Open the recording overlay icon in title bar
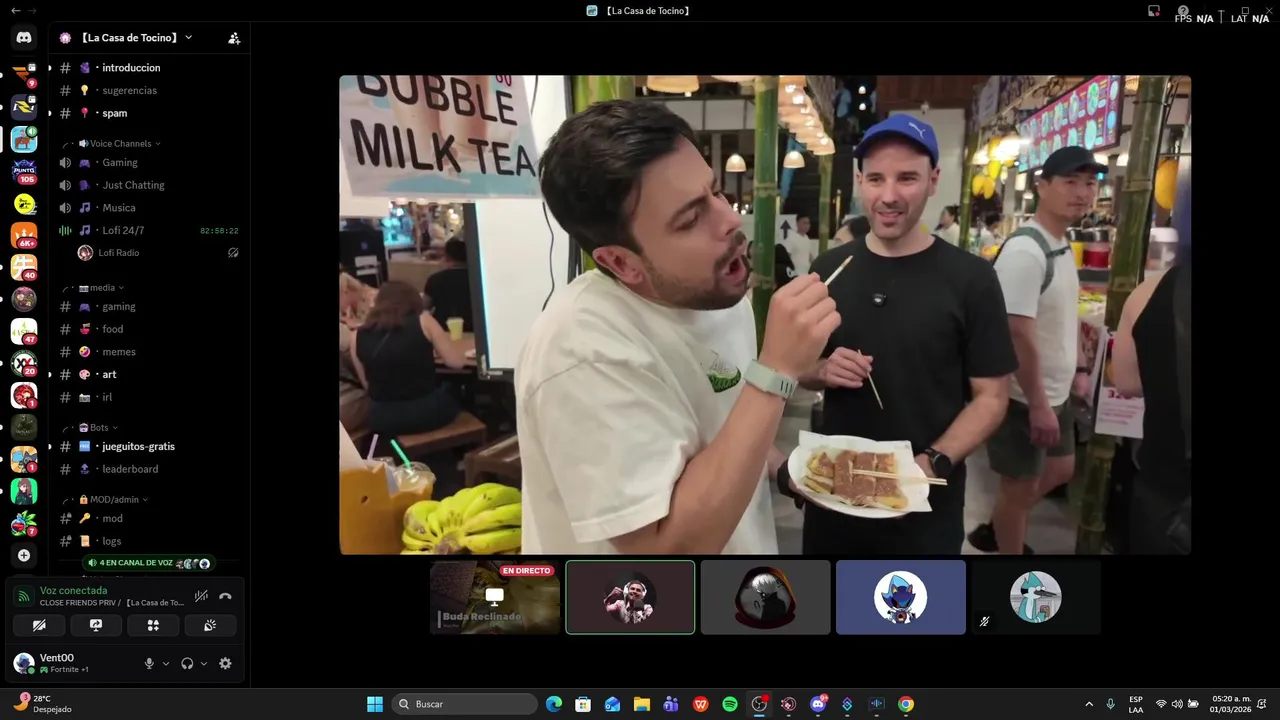Image resolution: width=1280 pixels, height=720 pixels. pos(1154,11)
